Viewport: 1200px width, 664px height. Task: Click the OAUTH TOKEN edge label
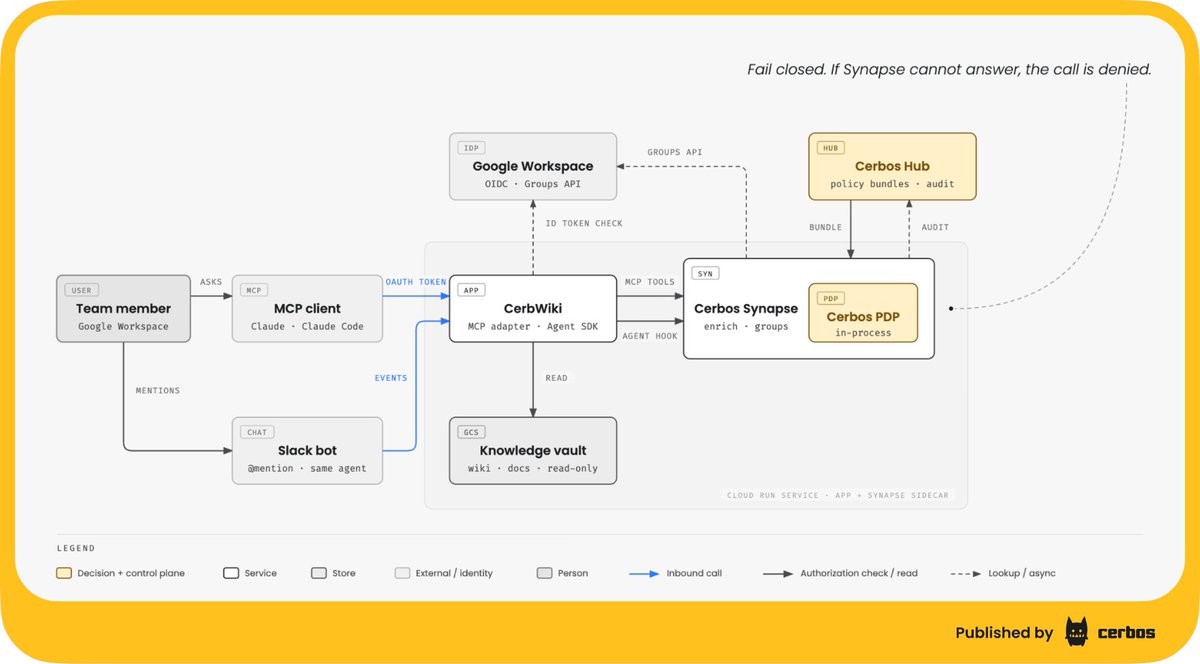pyautogui.click(x=416, y=282)
